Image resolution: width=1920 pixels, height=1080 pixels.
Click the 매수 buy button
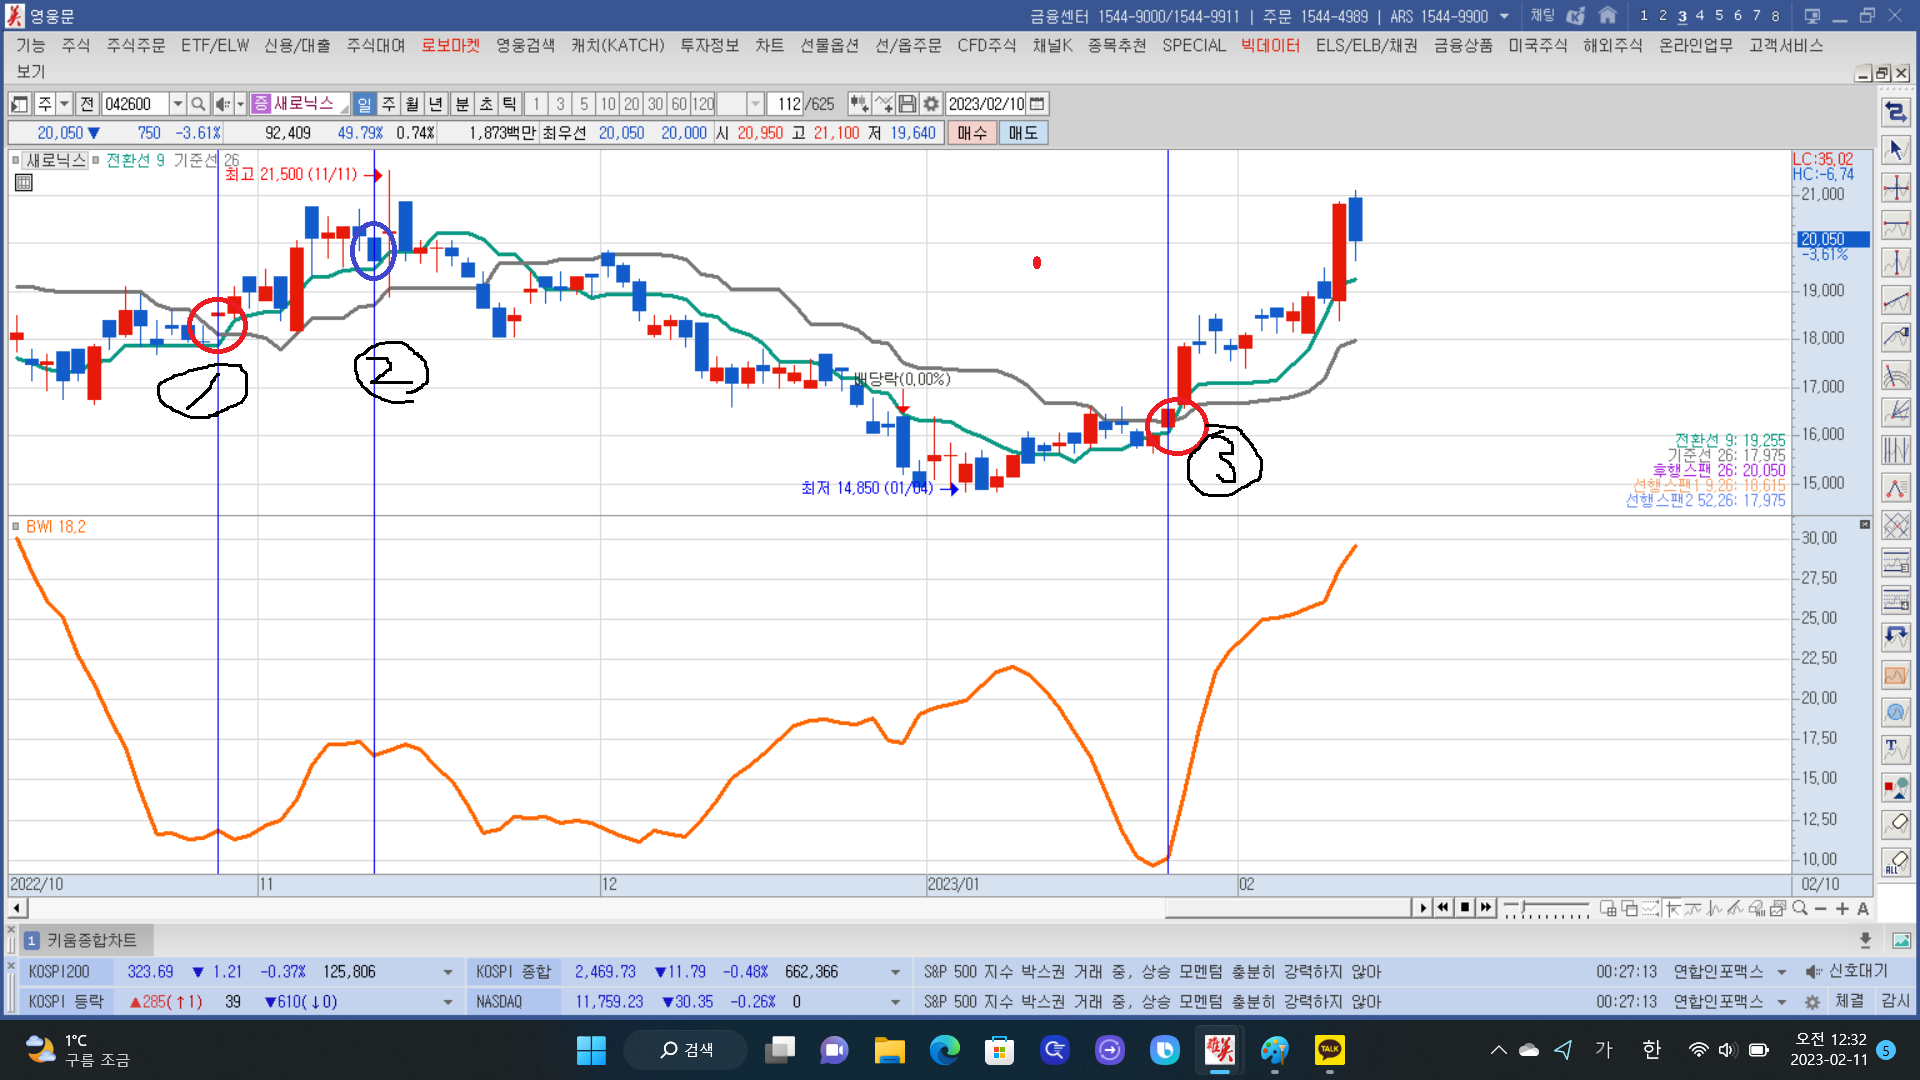click(971, 133)
